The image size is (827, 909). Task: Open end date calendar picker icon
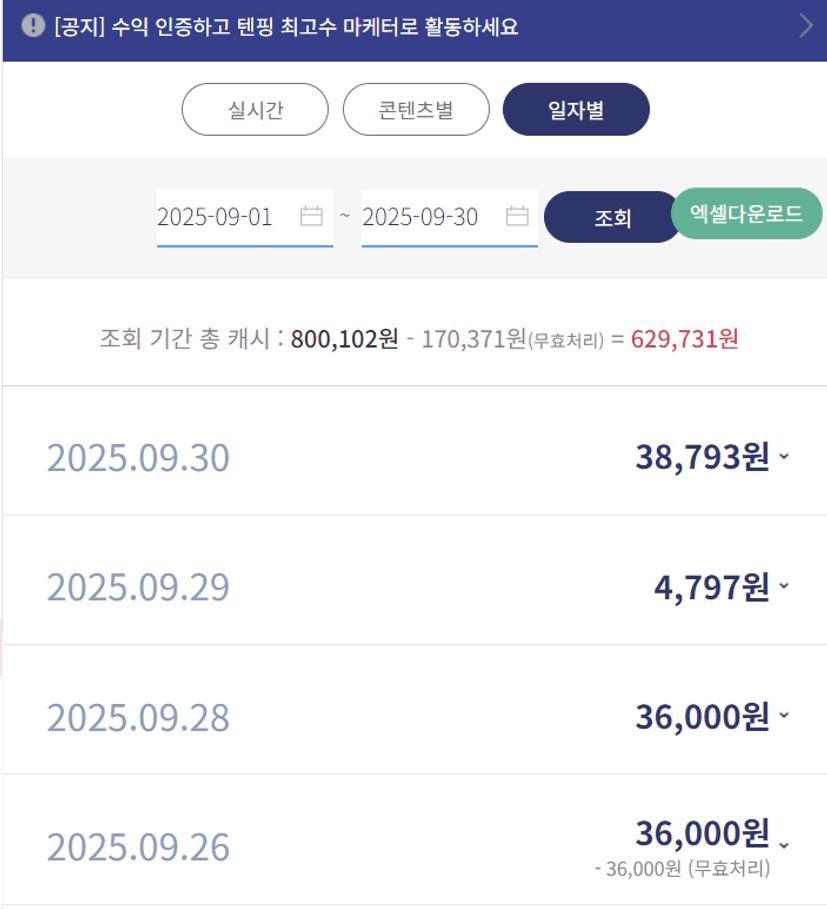click(x=517, y=216)
